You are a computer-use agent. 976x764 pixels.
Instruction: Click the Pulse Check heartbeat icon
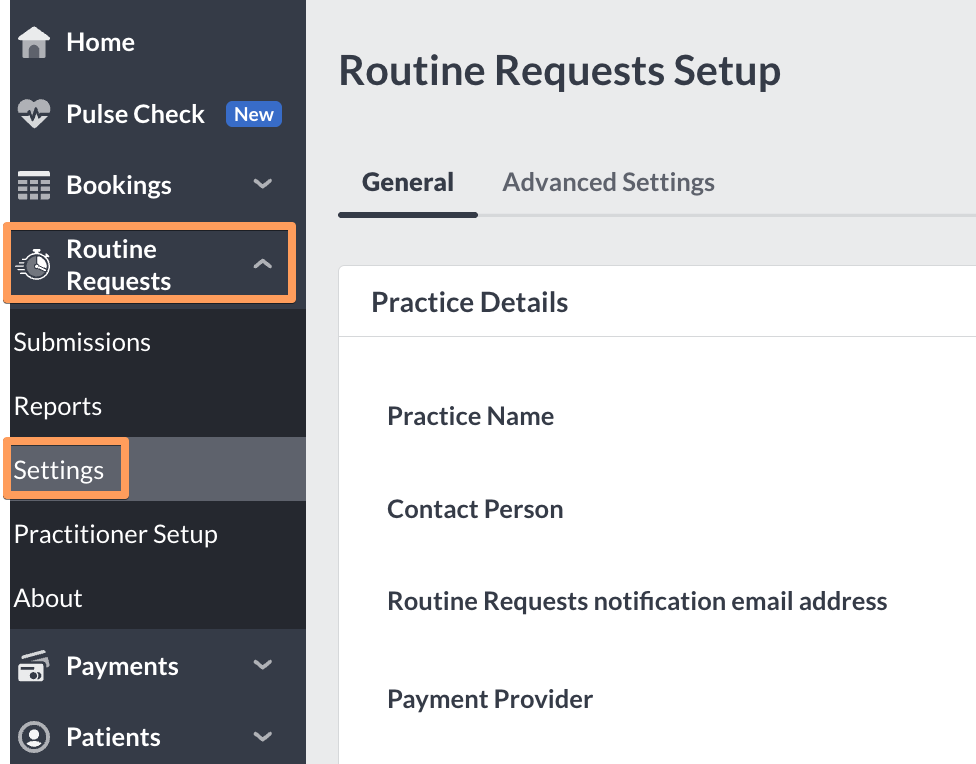(x=34, y=114)
